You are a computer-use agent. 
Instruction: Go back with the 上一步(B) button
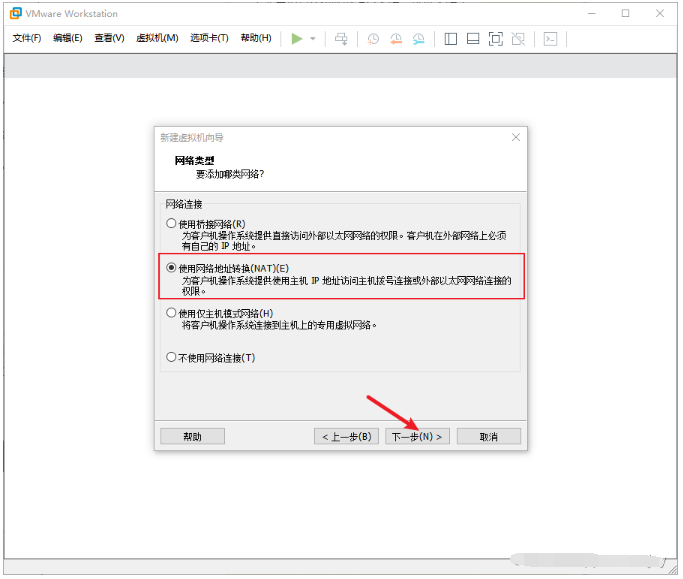pyautogui.click(x=346, y=436)
